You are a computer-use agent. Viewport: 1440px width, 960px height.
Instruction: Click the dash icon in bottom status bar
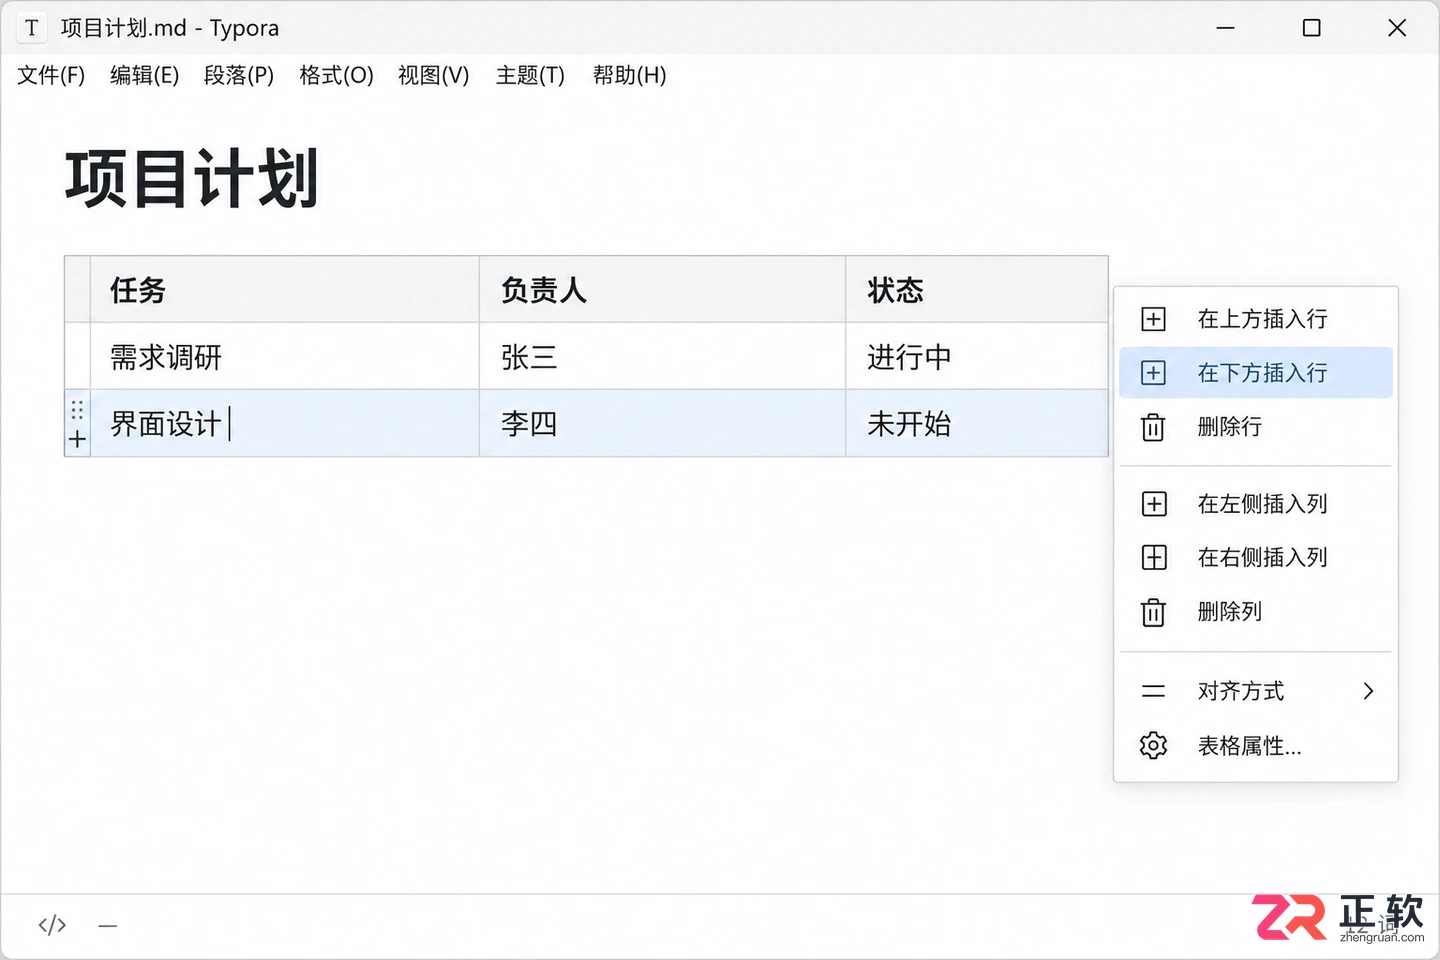pos(108,926)
